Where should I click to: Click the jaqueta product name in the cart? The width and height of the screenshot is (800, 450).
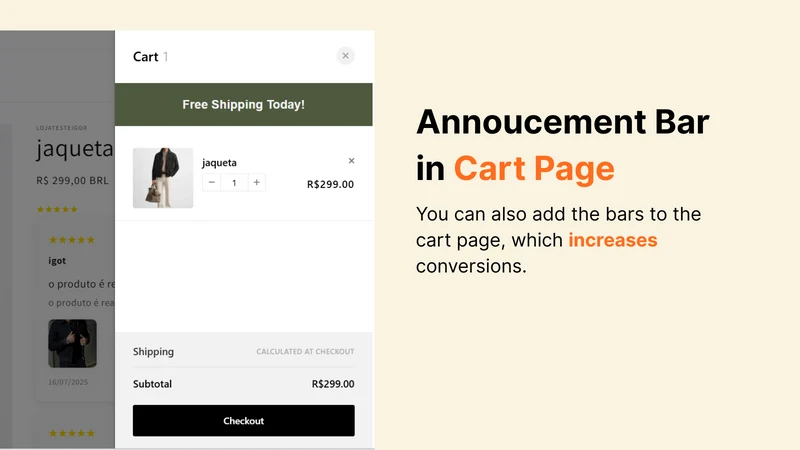pos(219,162)
